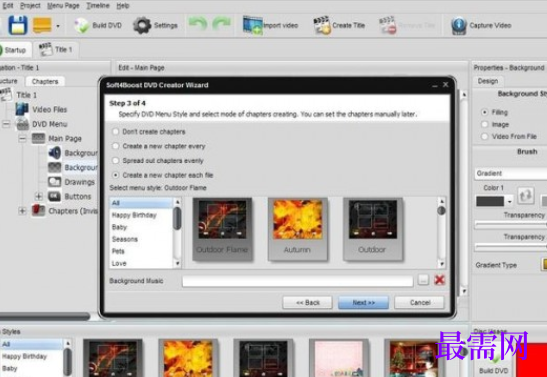Open the Gradient brush dropdown
547x377 pixels.
click(x=511, y=173)
